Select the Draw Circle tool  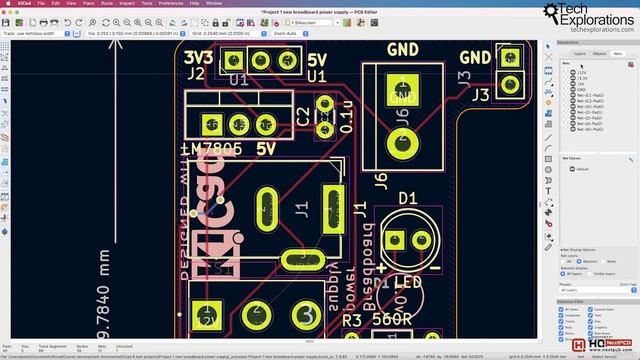pyautogui.click(x=548, y=169)
